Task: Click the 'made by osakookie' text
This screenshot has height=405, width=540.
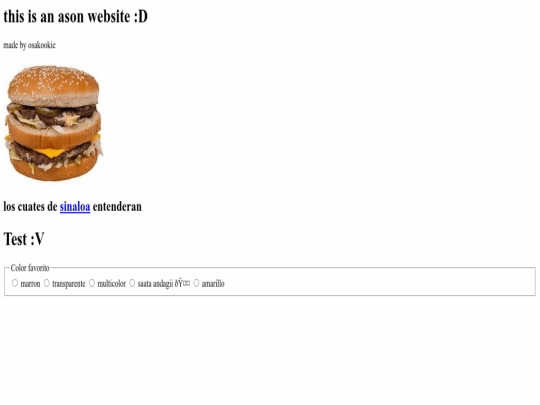Action: [x=29, y=45]
